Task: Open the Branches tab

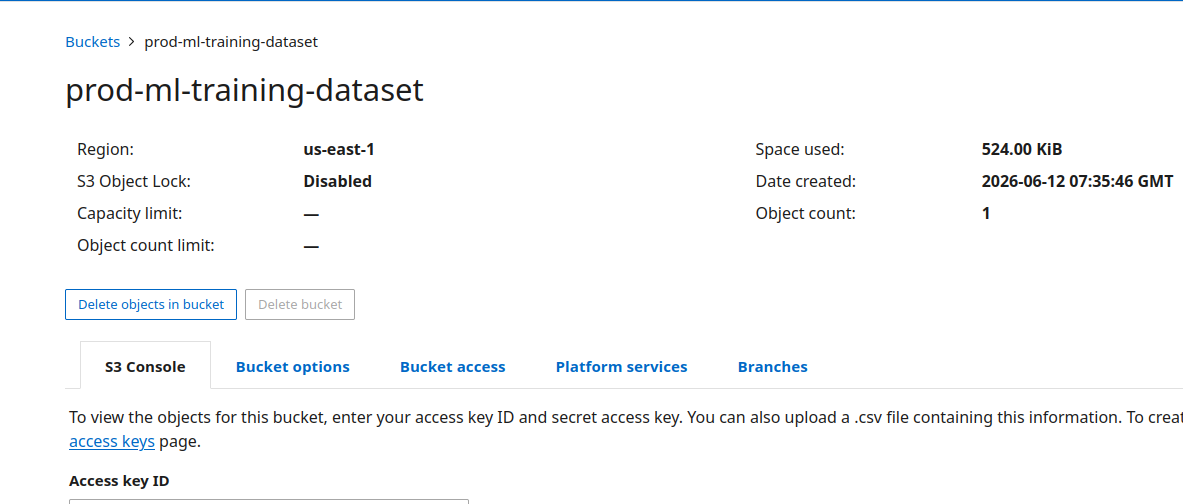Action: [x=773, y=367]
